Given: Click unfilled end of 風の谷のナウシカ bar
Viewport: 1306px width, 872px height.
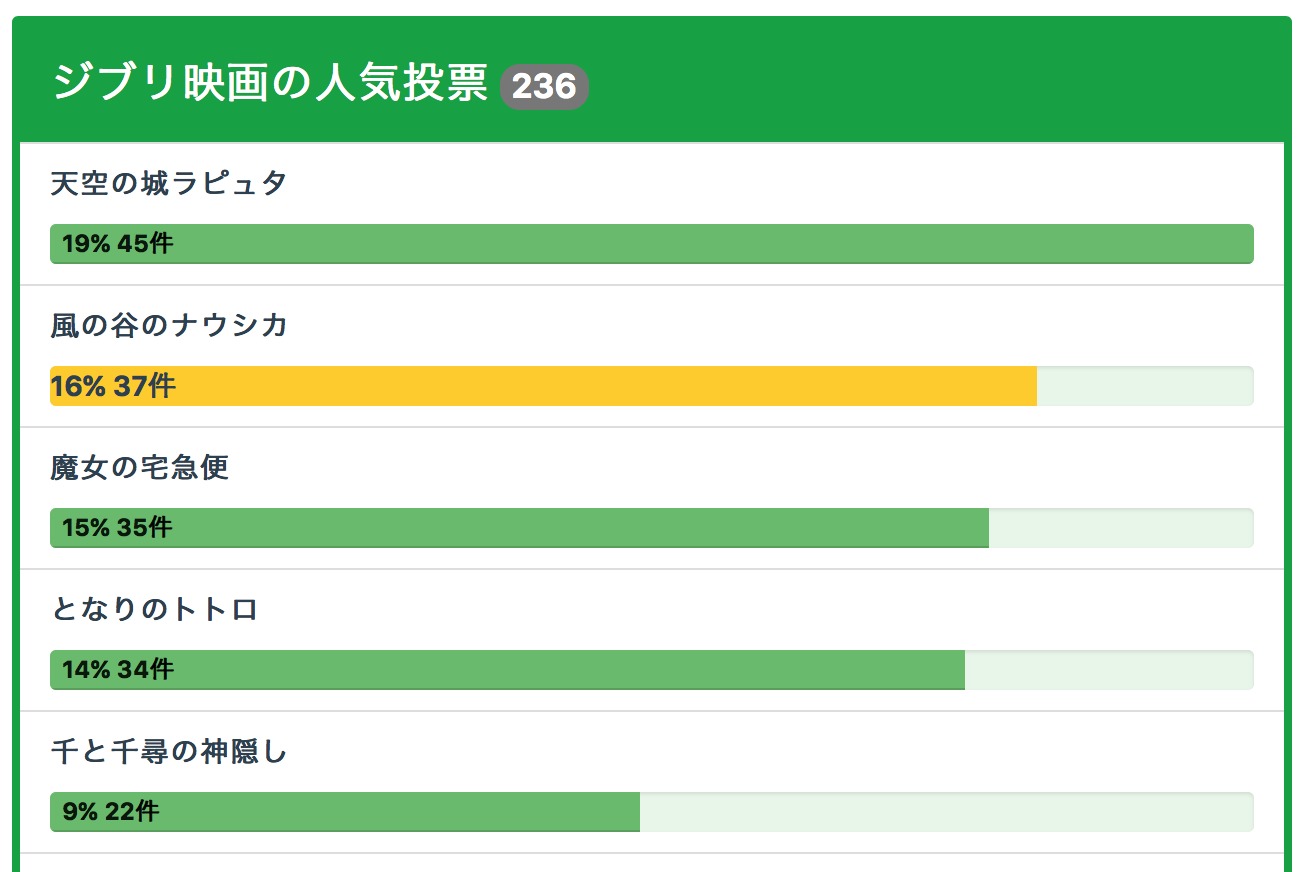Looking at the screenshot, I should click(1144, 386).
